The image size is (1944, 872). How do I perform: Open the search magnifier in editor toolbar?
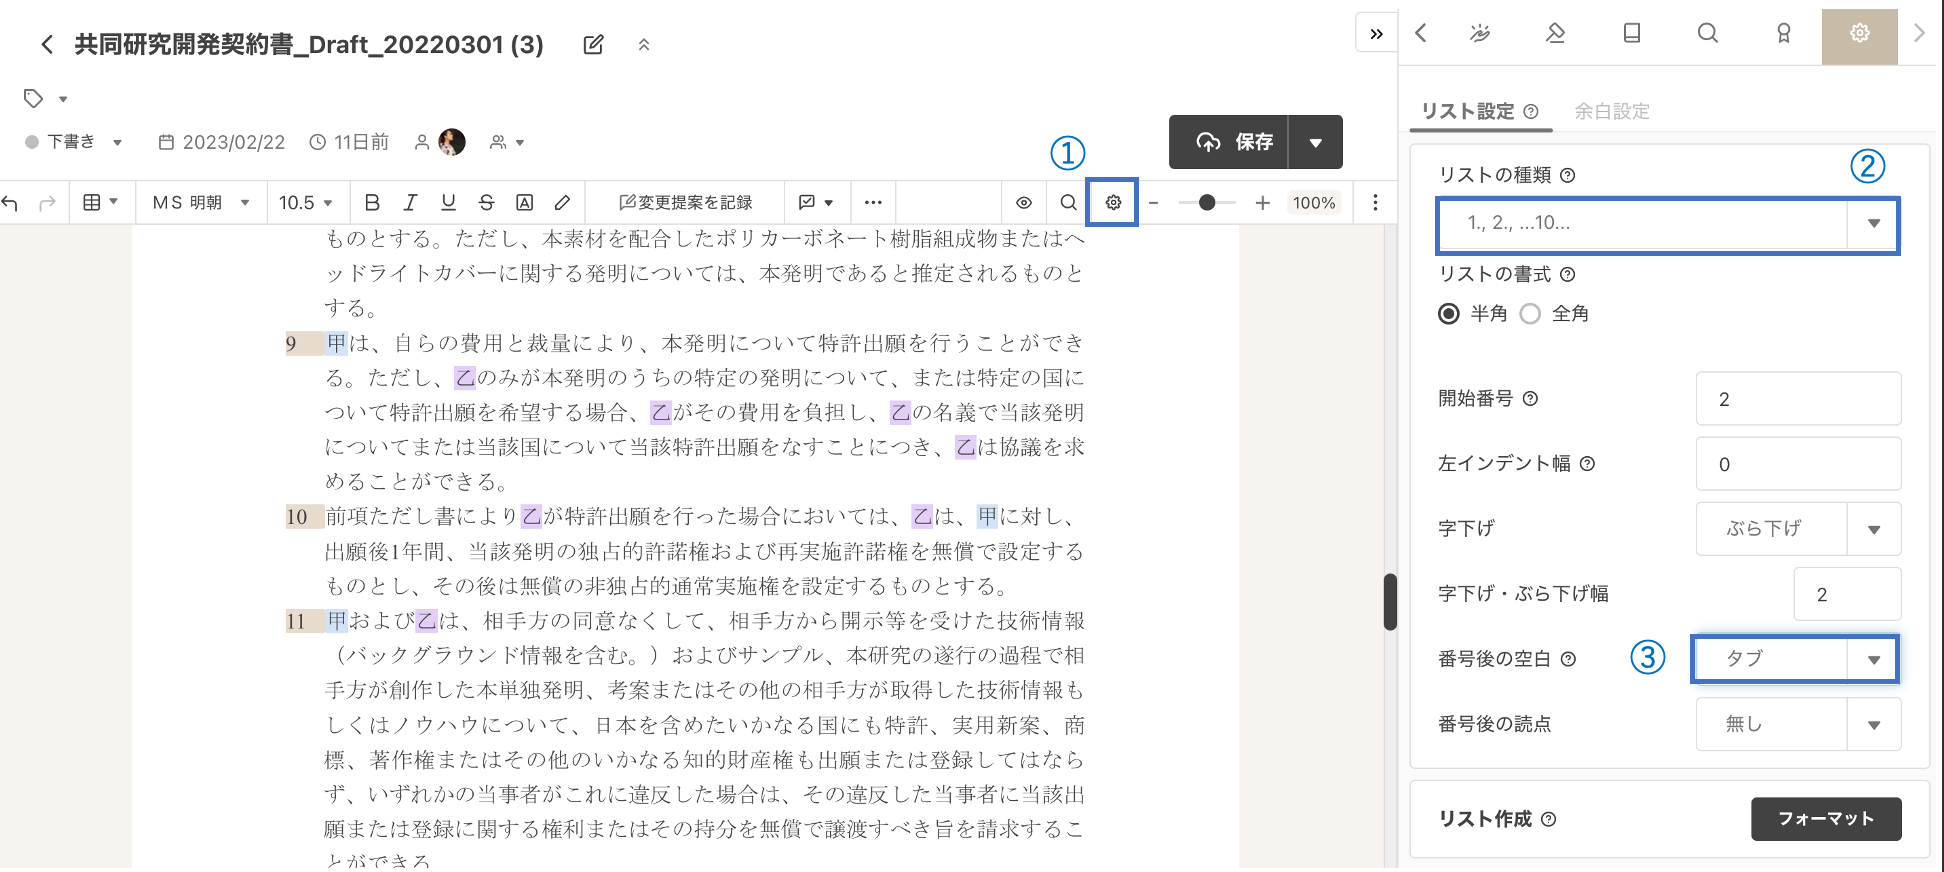pyautogui.click(x=1068, y=203)
